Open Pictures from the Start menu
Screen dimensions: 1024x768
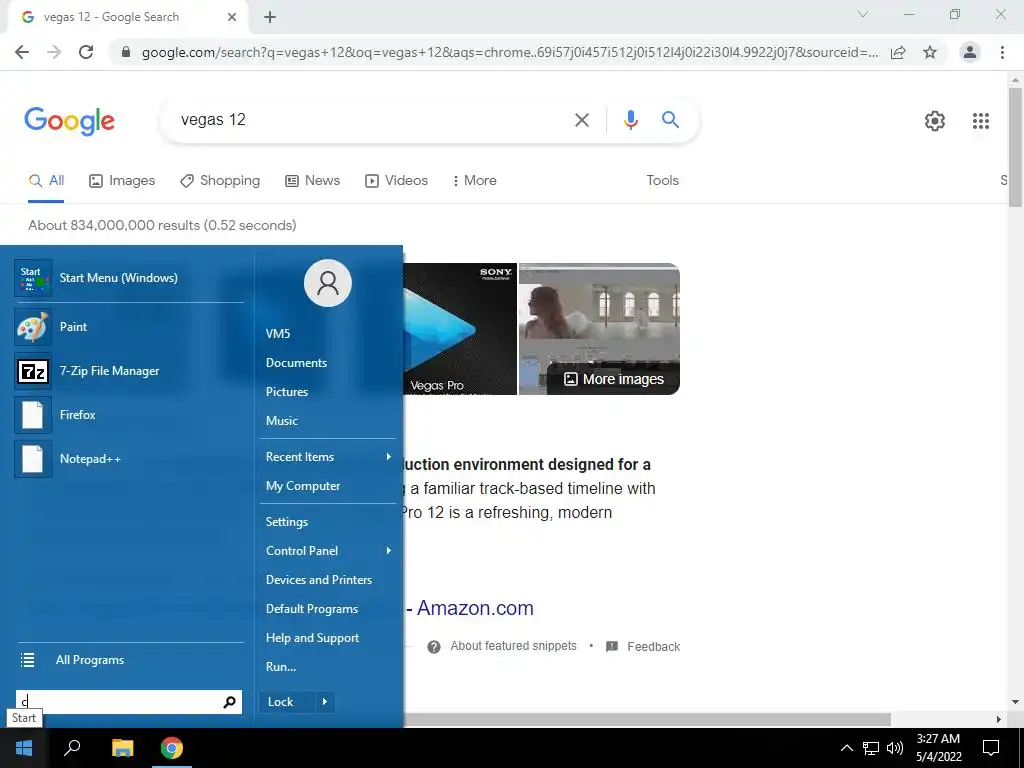click(x=328, y=392)
